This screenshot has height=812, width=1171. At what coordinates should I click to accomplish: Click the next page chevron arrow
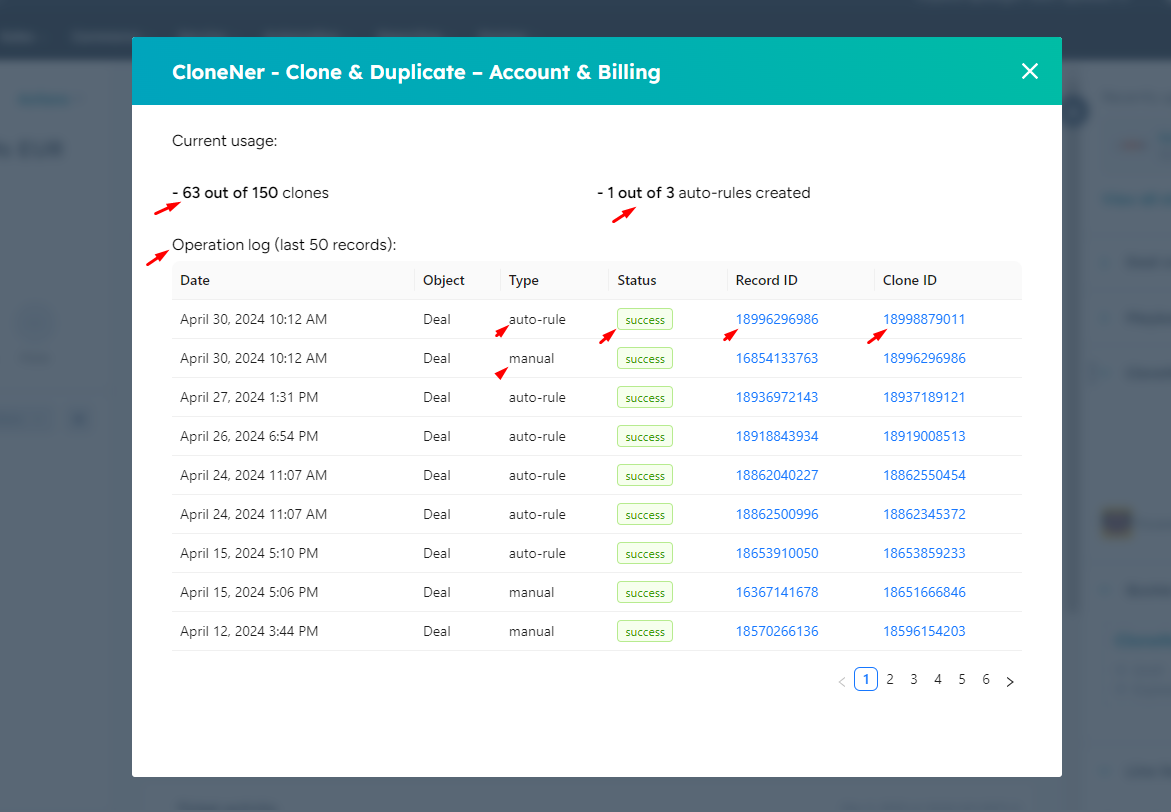pos(1010,679)
